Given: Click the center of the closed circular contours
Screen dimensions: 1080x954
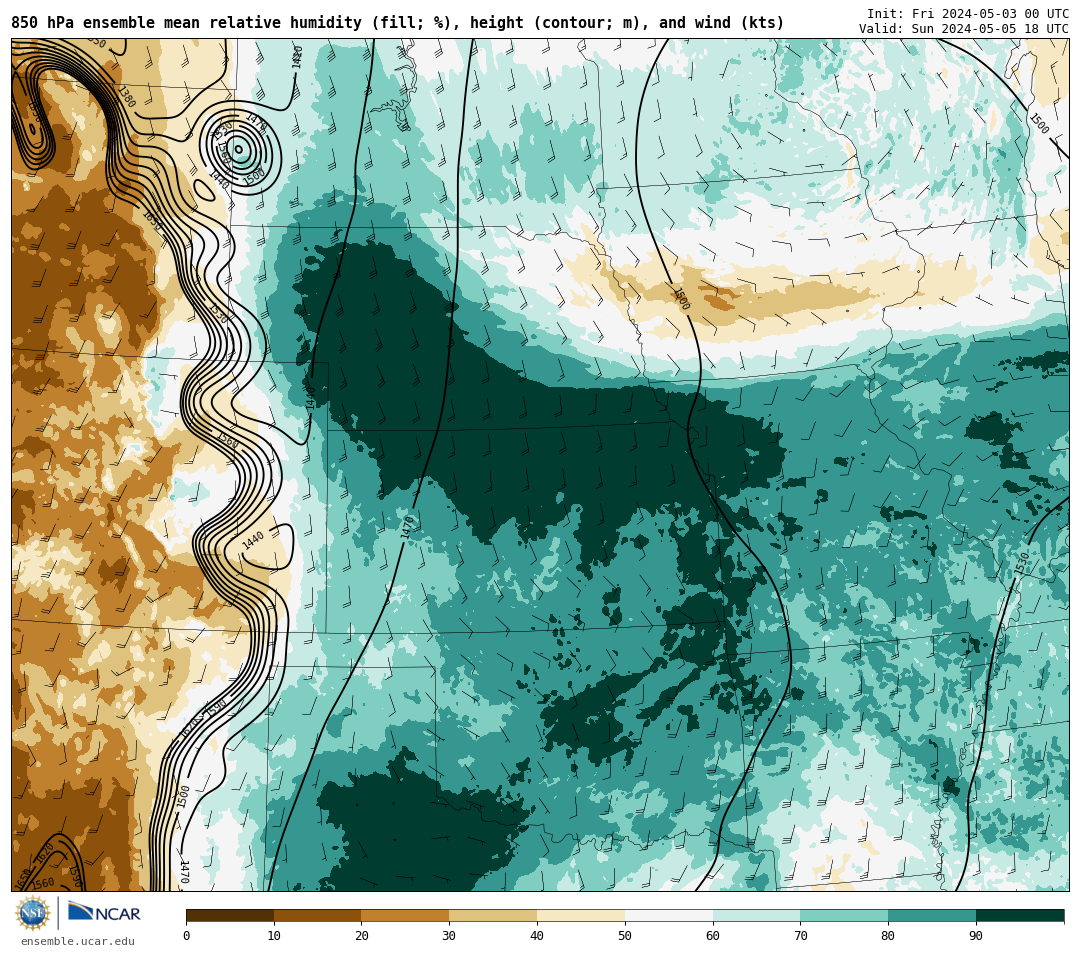Looking at the screenshot, I should pos(239,148).
